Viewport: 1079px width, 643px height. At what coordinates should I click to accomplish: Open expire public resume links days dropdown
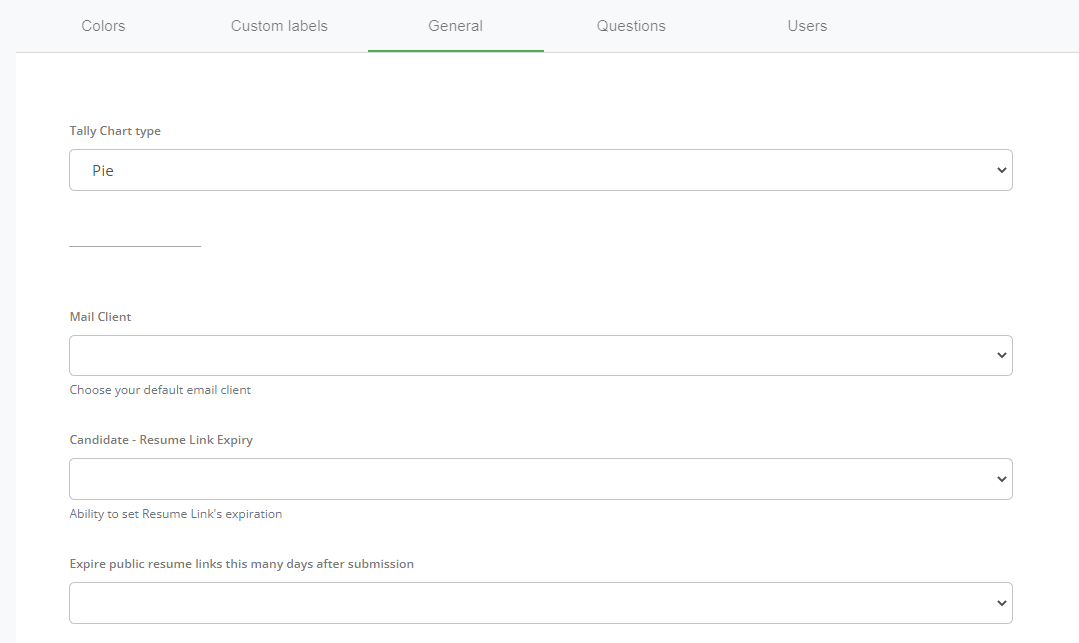[x=541, y=603]
